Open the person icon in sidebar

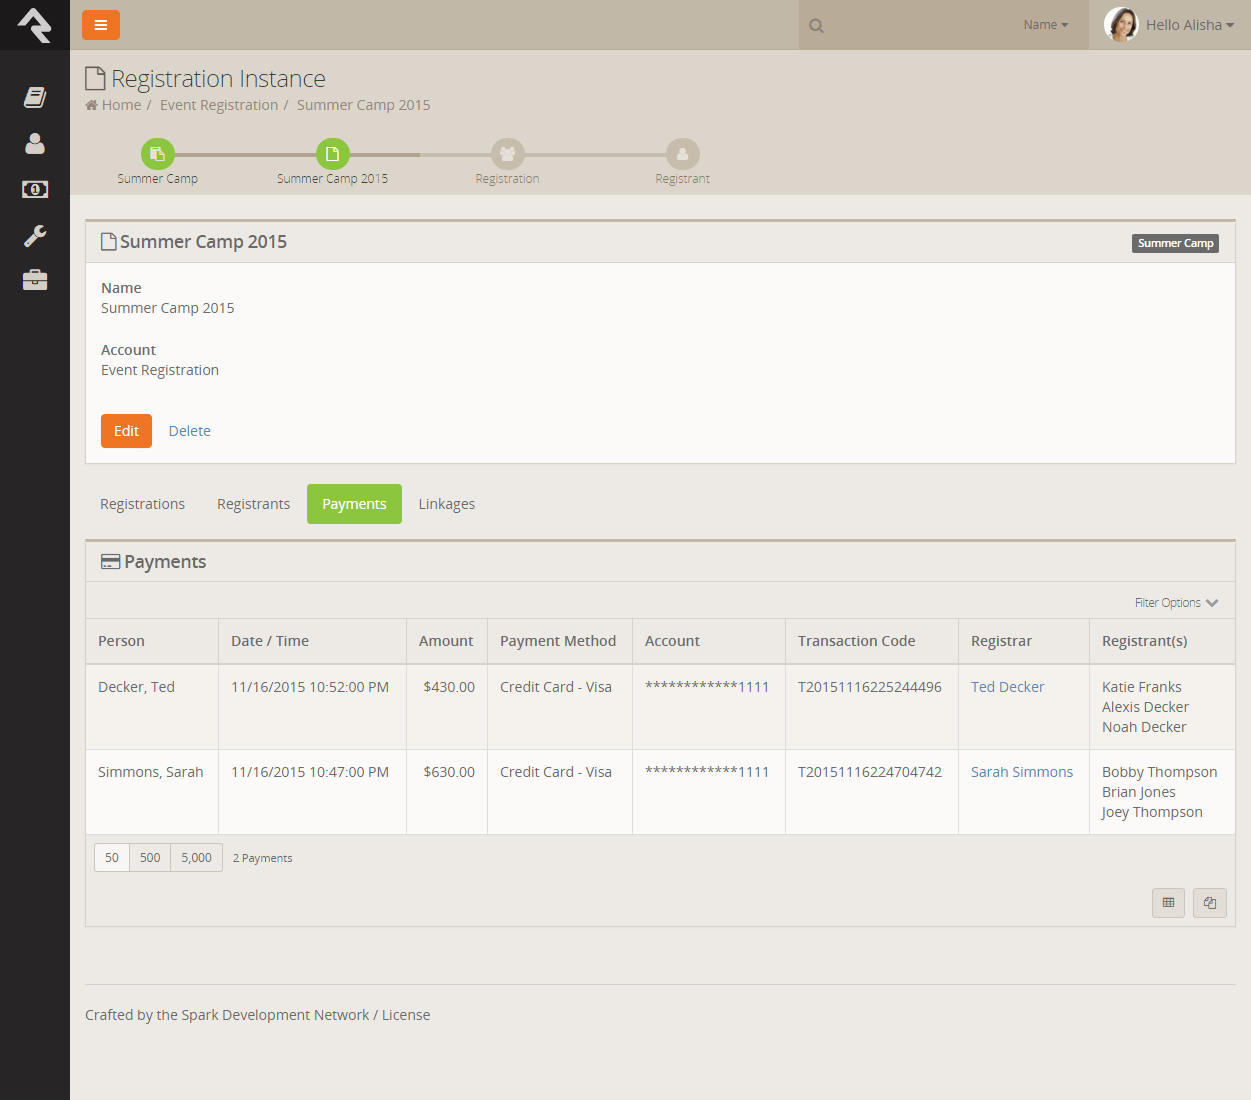[x=35, y=144]
